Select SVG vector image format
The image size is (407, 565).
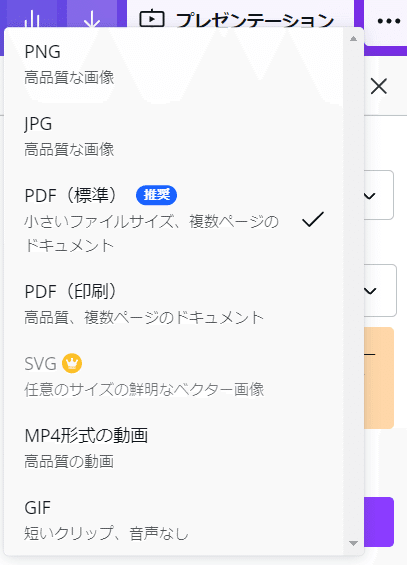[x=174, y=376]
